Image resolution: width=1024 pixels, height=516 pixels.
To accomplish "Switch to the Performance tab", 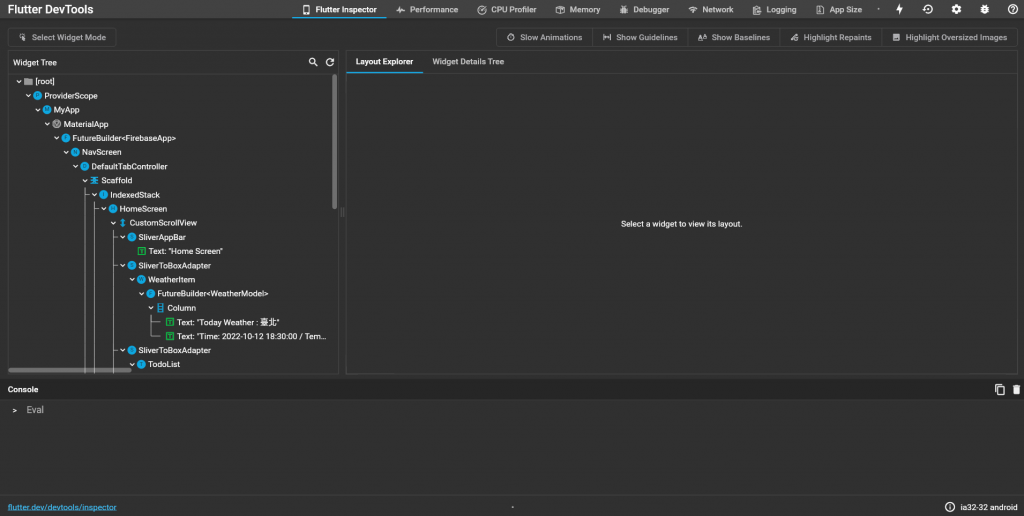I will coord(427,10).
